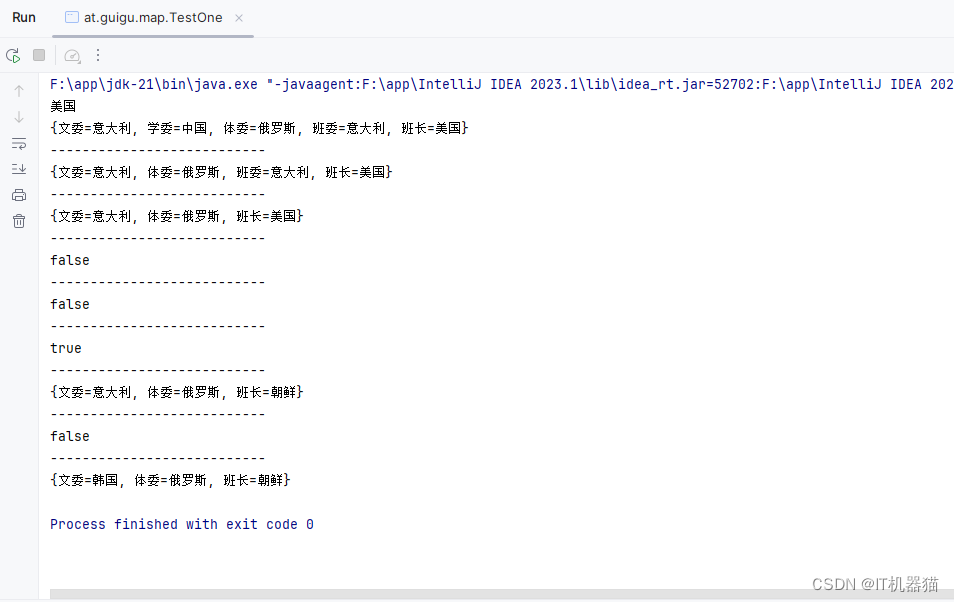
Task: Click the map line {文委=意大利, 体委=俄罗斯, 班长=朝鲜}
Action: pos(176,392)
